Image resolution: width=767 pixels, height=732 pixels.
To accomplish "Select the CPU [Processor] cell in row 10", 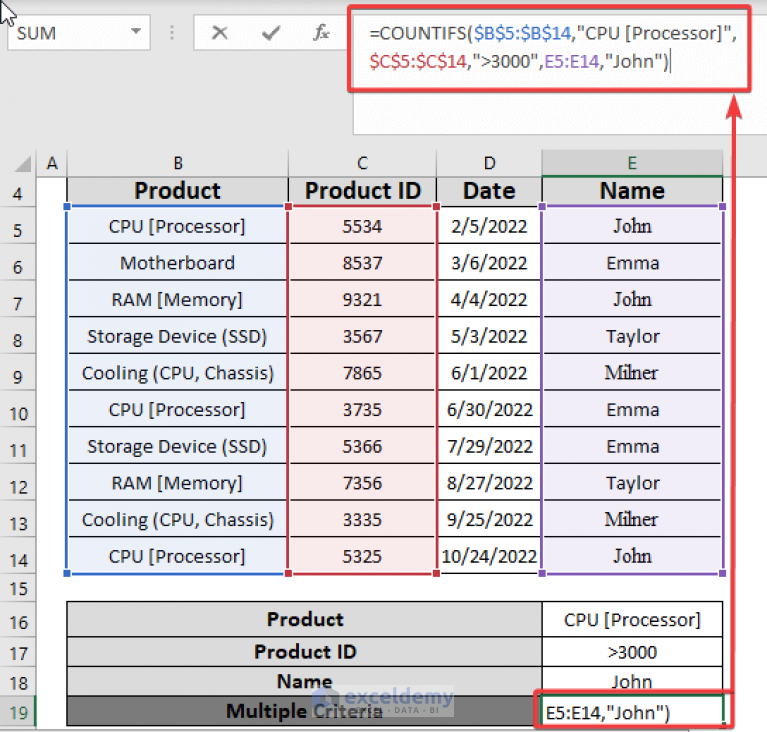I will point(178,410).
